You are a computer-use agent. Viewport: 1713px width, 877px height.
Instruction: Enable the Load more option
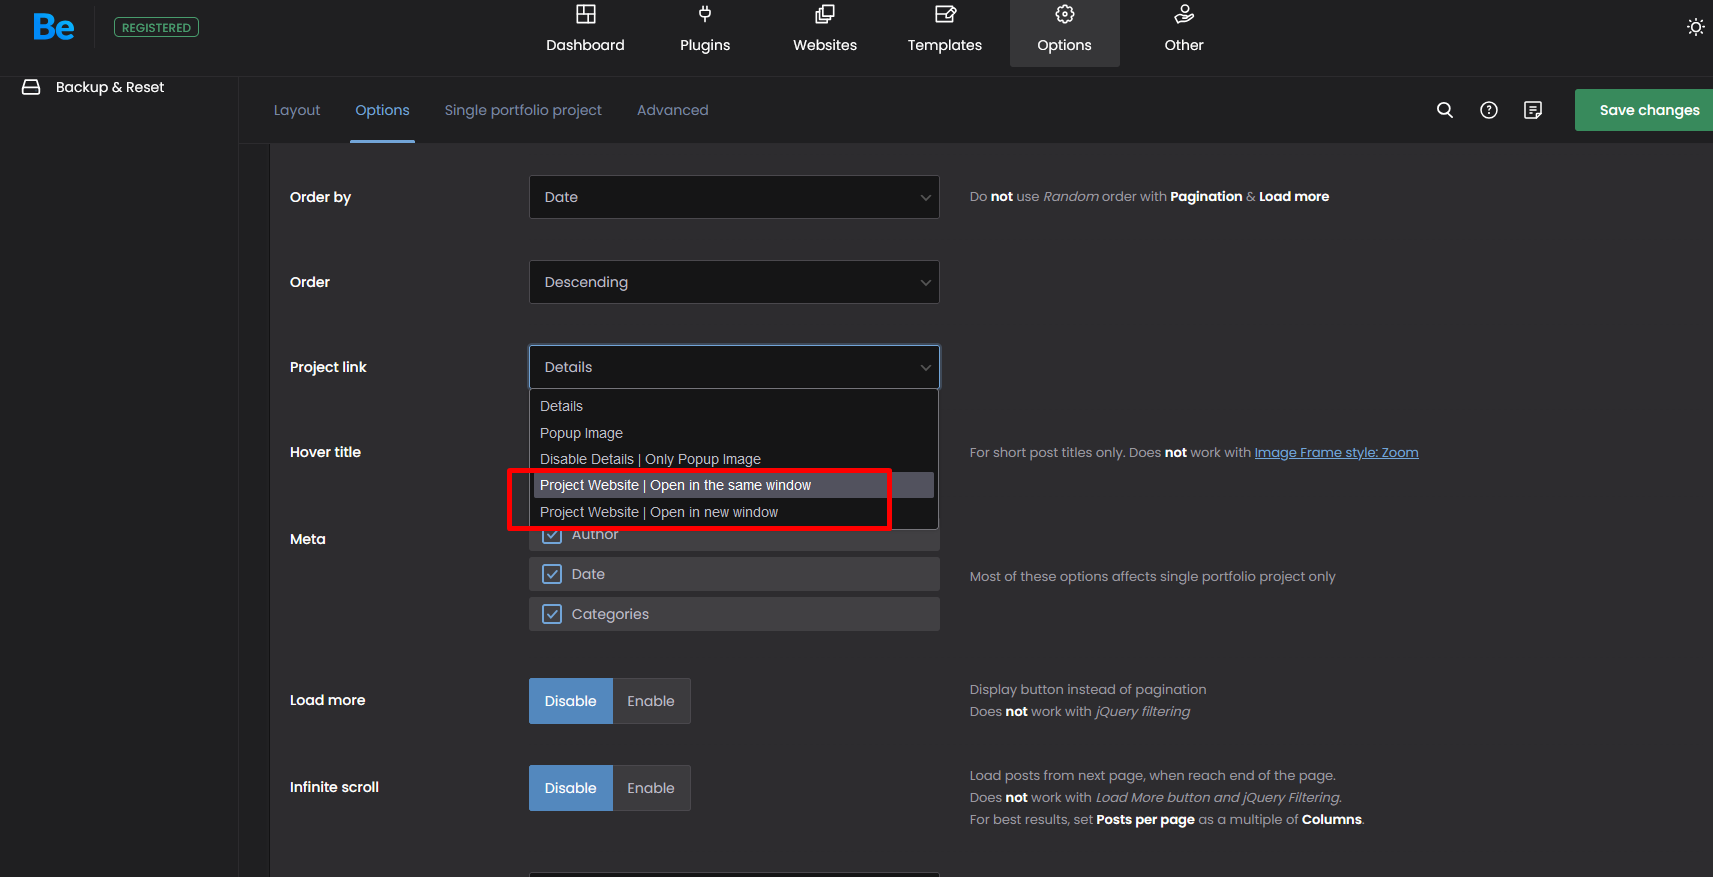click(651, 701)
